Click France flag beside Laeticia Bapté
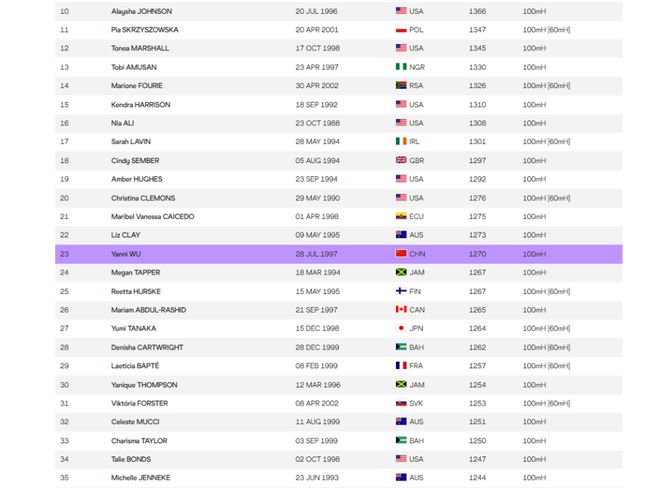This screenshot has height=488, width=660. [x=401, y=366]
